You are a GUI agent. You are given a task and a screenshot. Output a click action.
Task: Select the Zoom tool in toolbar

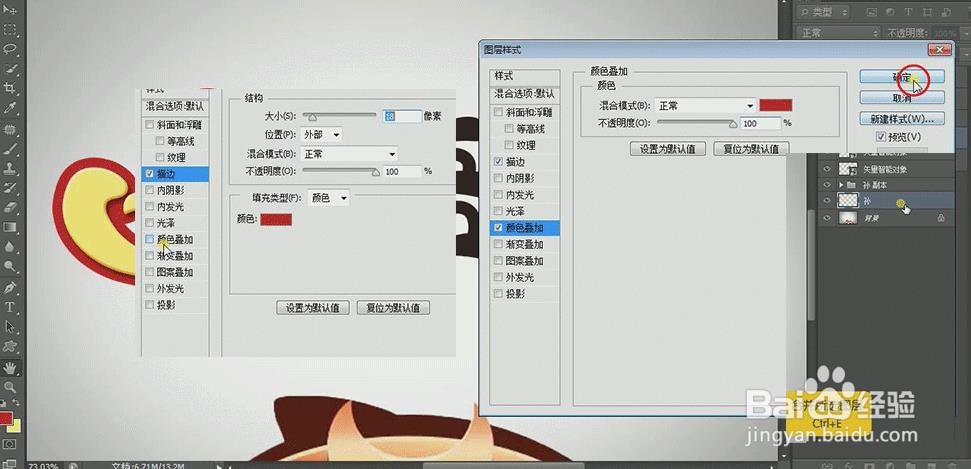(x=10, y=387)
